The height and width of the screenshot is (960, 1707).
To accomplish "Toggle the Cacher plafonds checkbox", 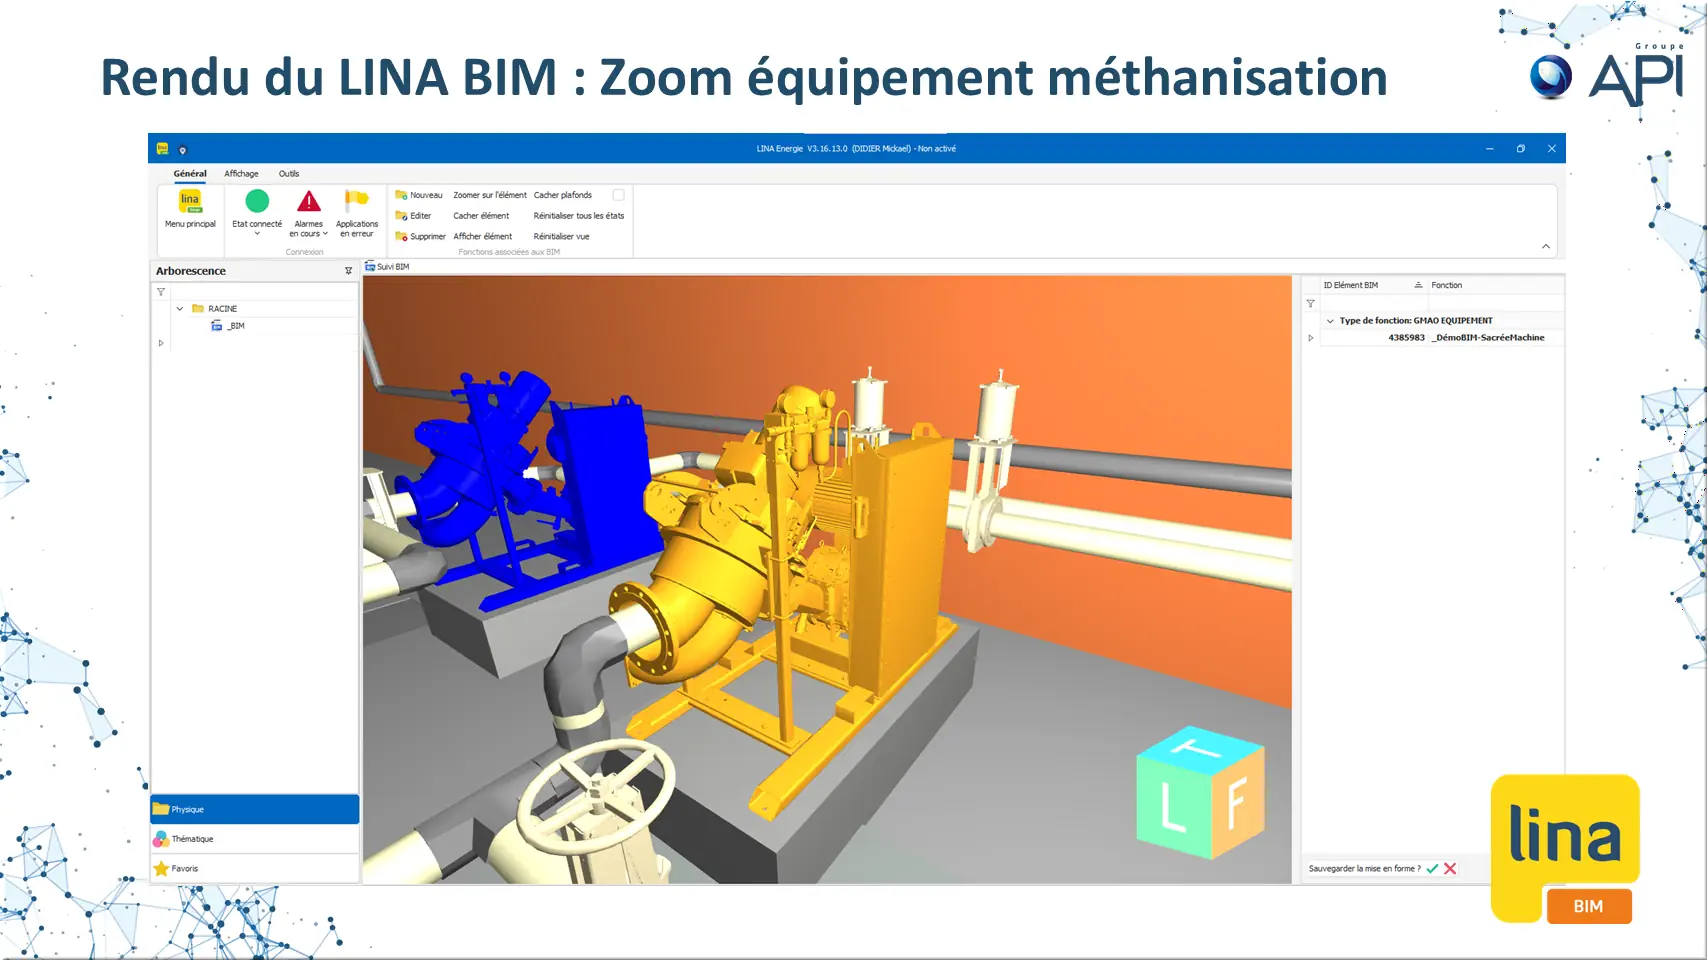I will pos(618,195).
